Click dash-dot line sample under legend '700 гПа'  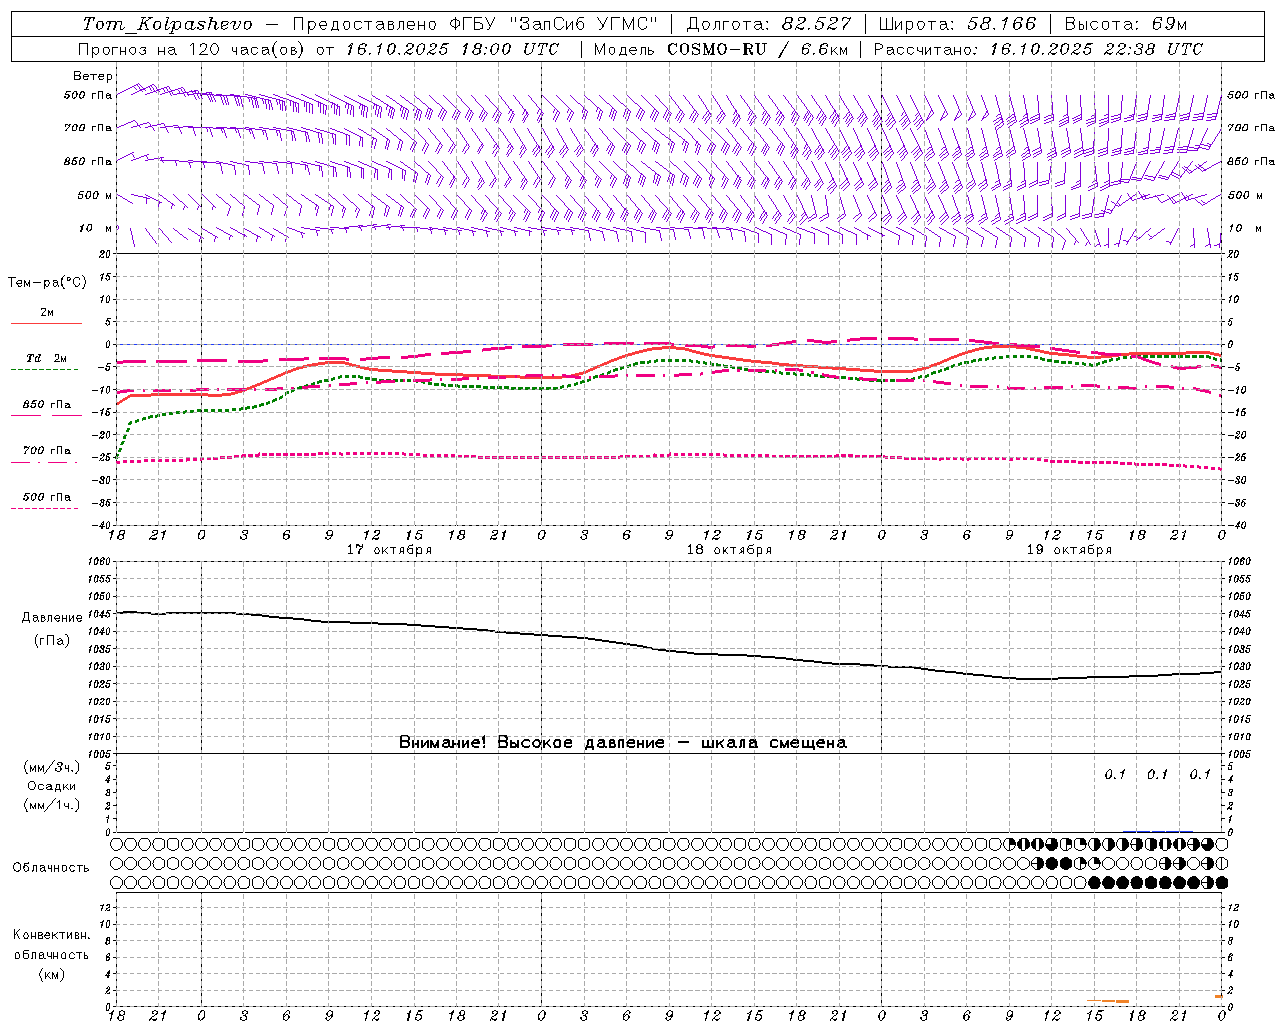point(45,461)
